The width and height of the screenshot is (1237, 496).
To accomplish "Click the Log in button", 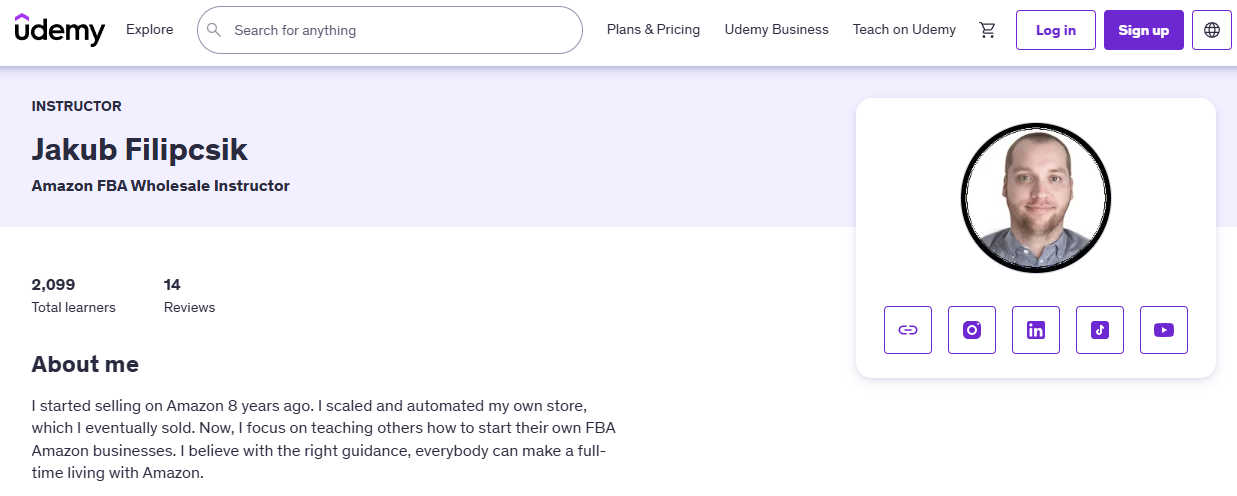I will [x=1056, y=30].
